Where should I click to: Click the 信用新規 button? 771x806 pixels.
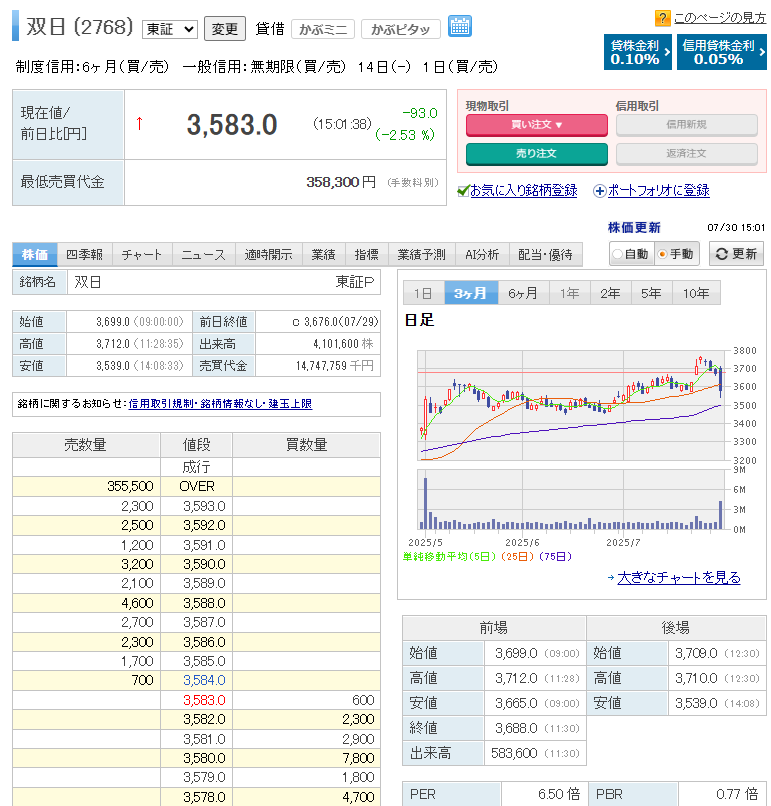tap(686, 125)
